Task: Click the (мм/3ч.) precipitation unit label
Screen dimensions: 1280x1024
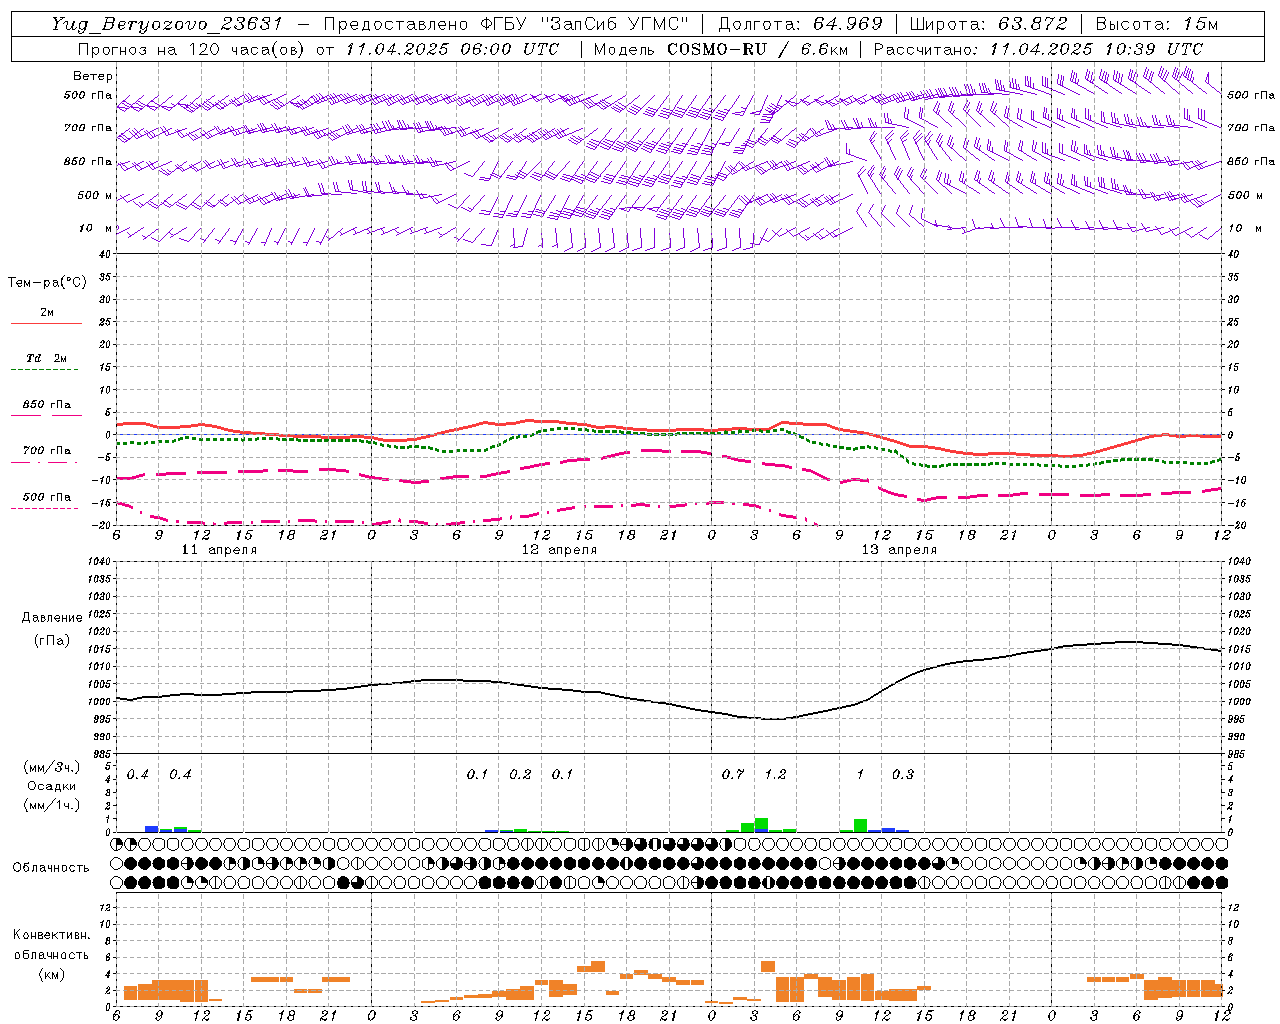Action: [50, 767]
